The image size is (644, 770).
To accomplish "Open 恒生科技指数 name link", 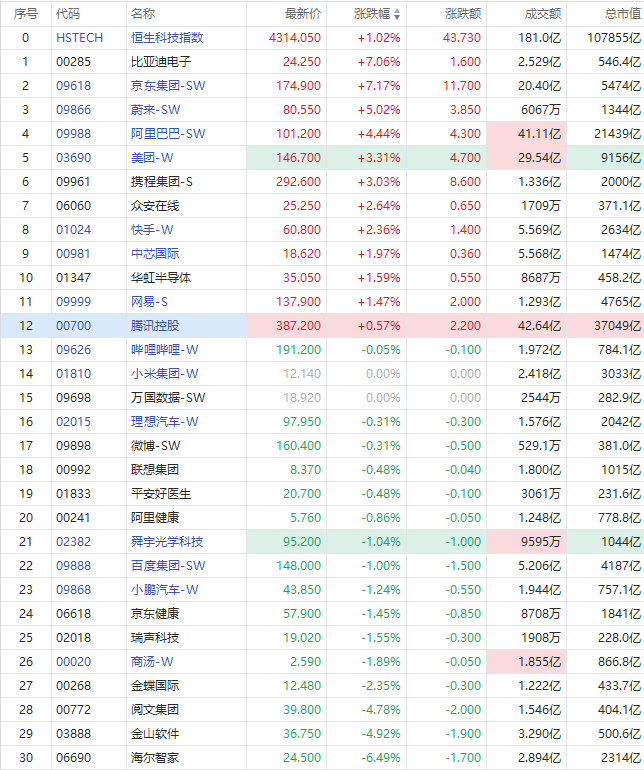I will 167,38.
